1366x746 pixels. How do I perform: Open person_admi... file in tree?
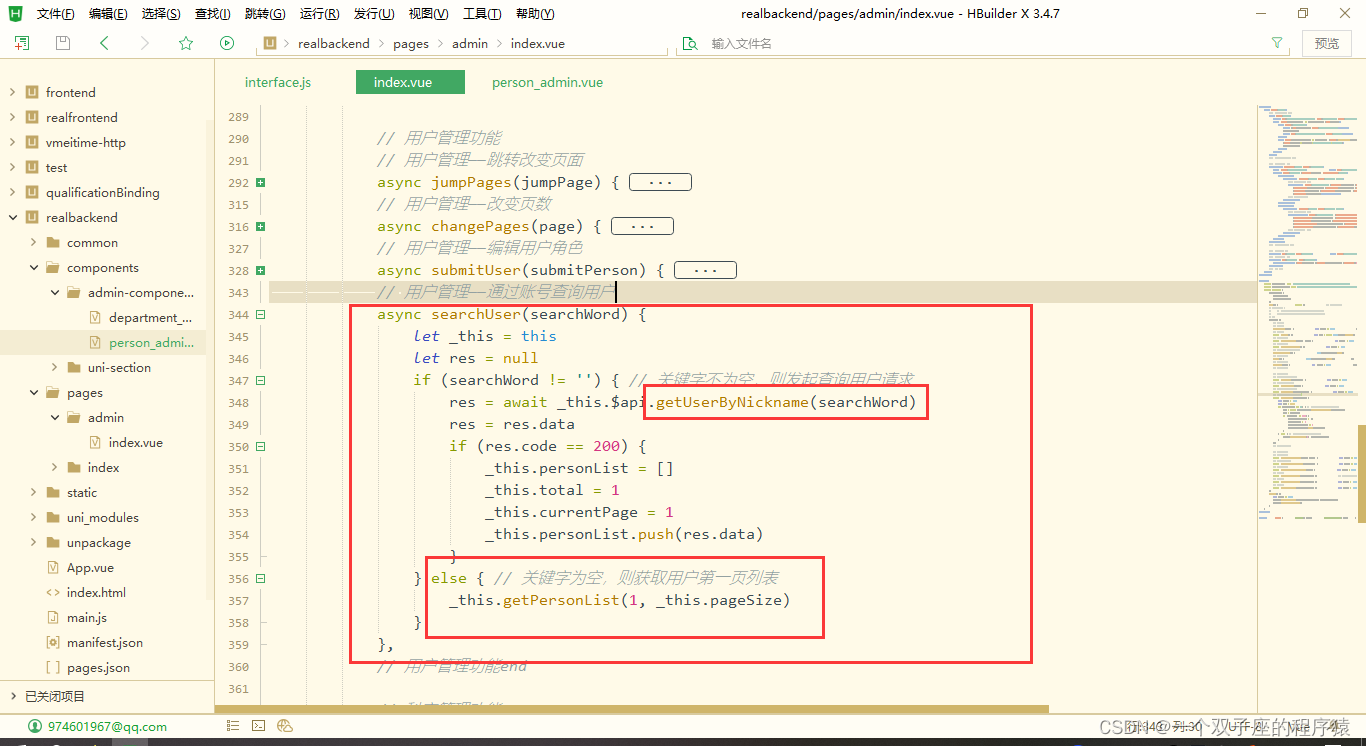pos(151,342)
